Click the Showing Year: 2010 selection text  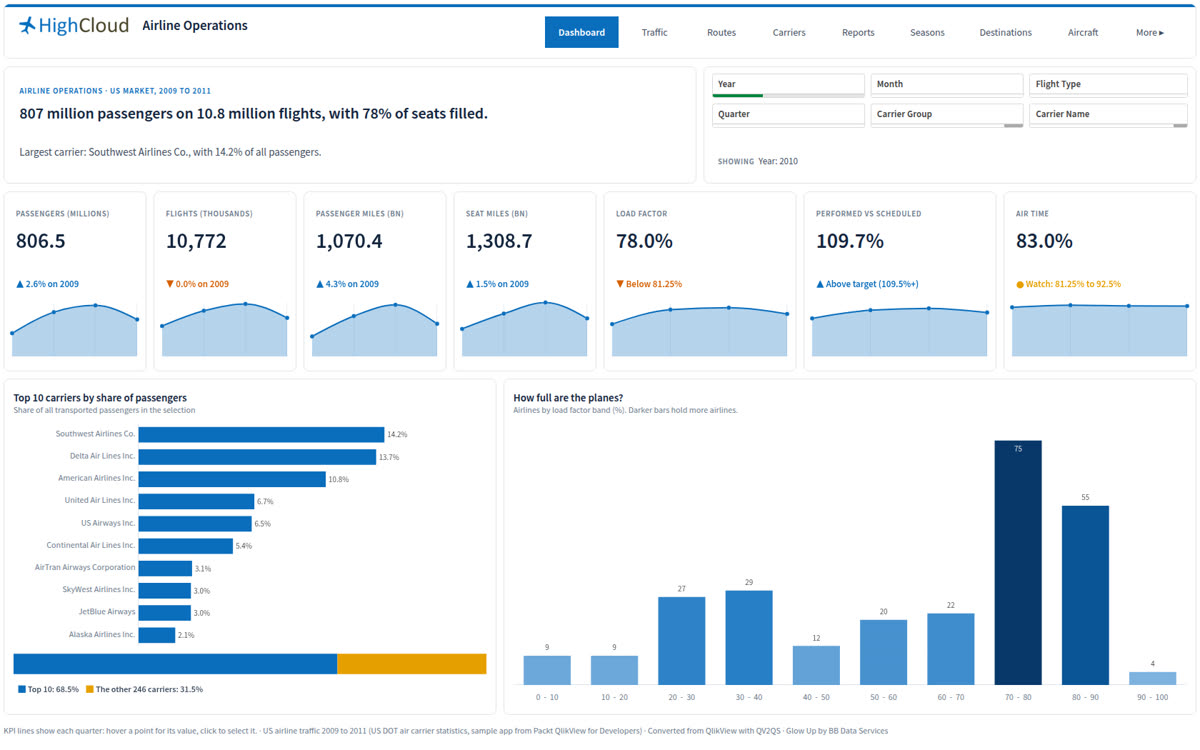(758, 161)
